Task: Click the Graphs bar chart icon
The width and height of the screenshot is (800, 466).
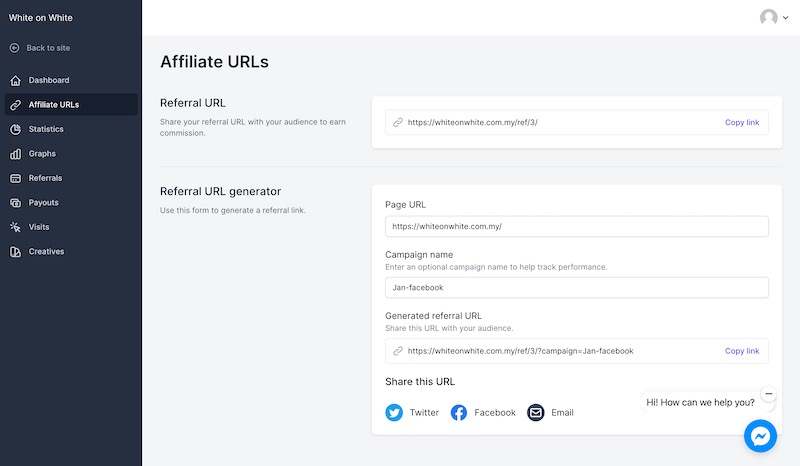Action: (x=15, y=154)
